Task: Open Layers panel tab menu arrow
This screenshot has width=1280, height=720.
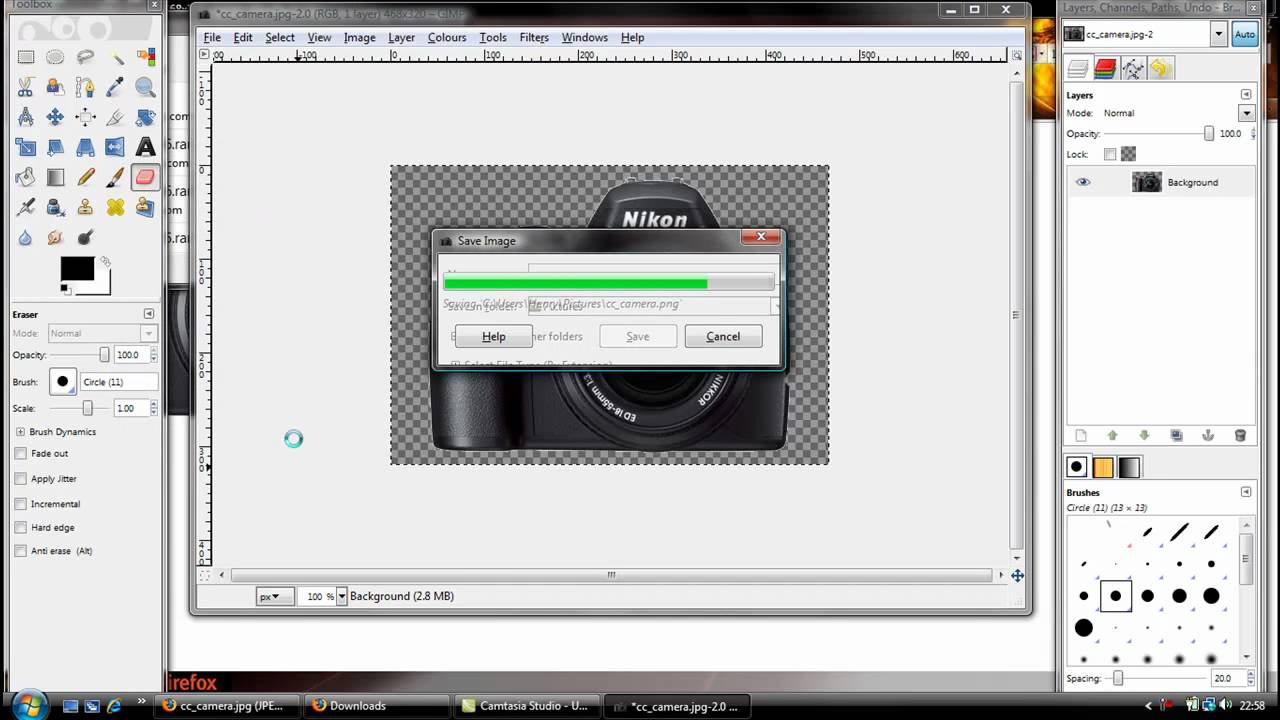Action: coord(1246,95)
